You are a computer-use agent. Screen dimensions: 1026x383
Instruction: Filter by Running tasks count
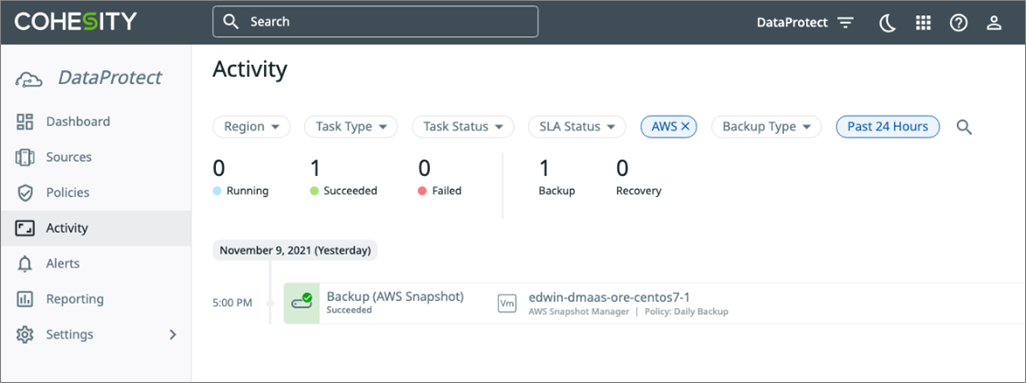(240, 178)
